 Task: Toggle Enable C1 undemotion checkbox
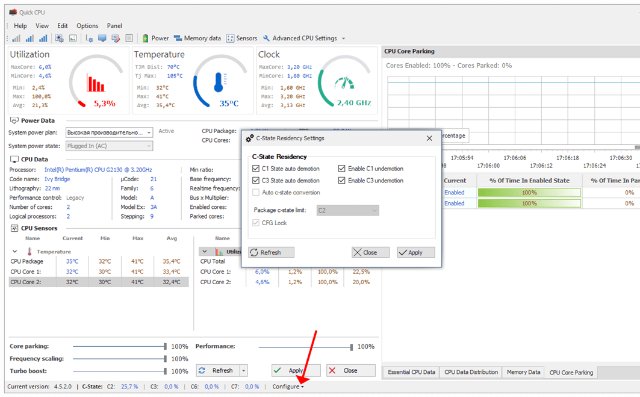[342, 169]
